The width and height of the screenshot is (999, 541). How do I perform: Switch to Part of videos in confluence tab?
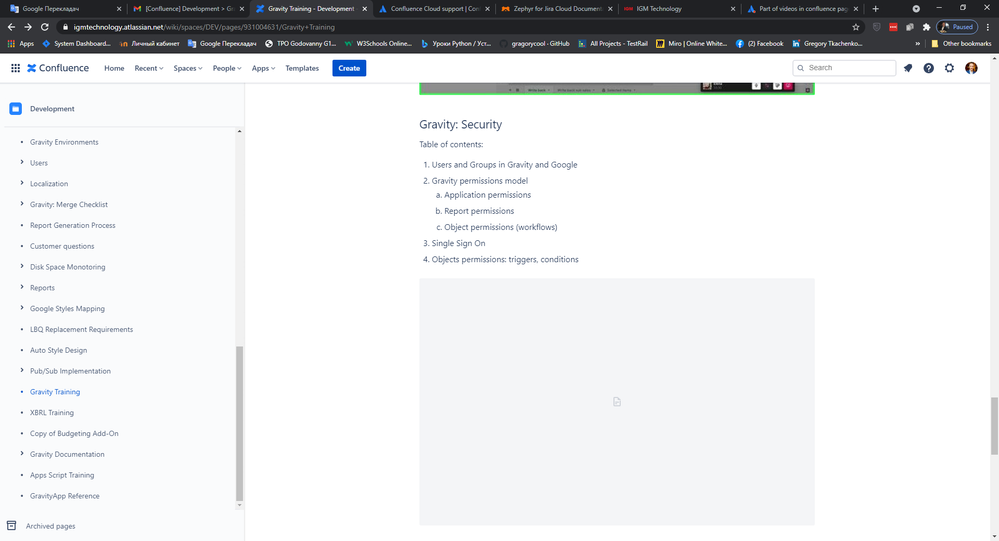tap(803, 9)
